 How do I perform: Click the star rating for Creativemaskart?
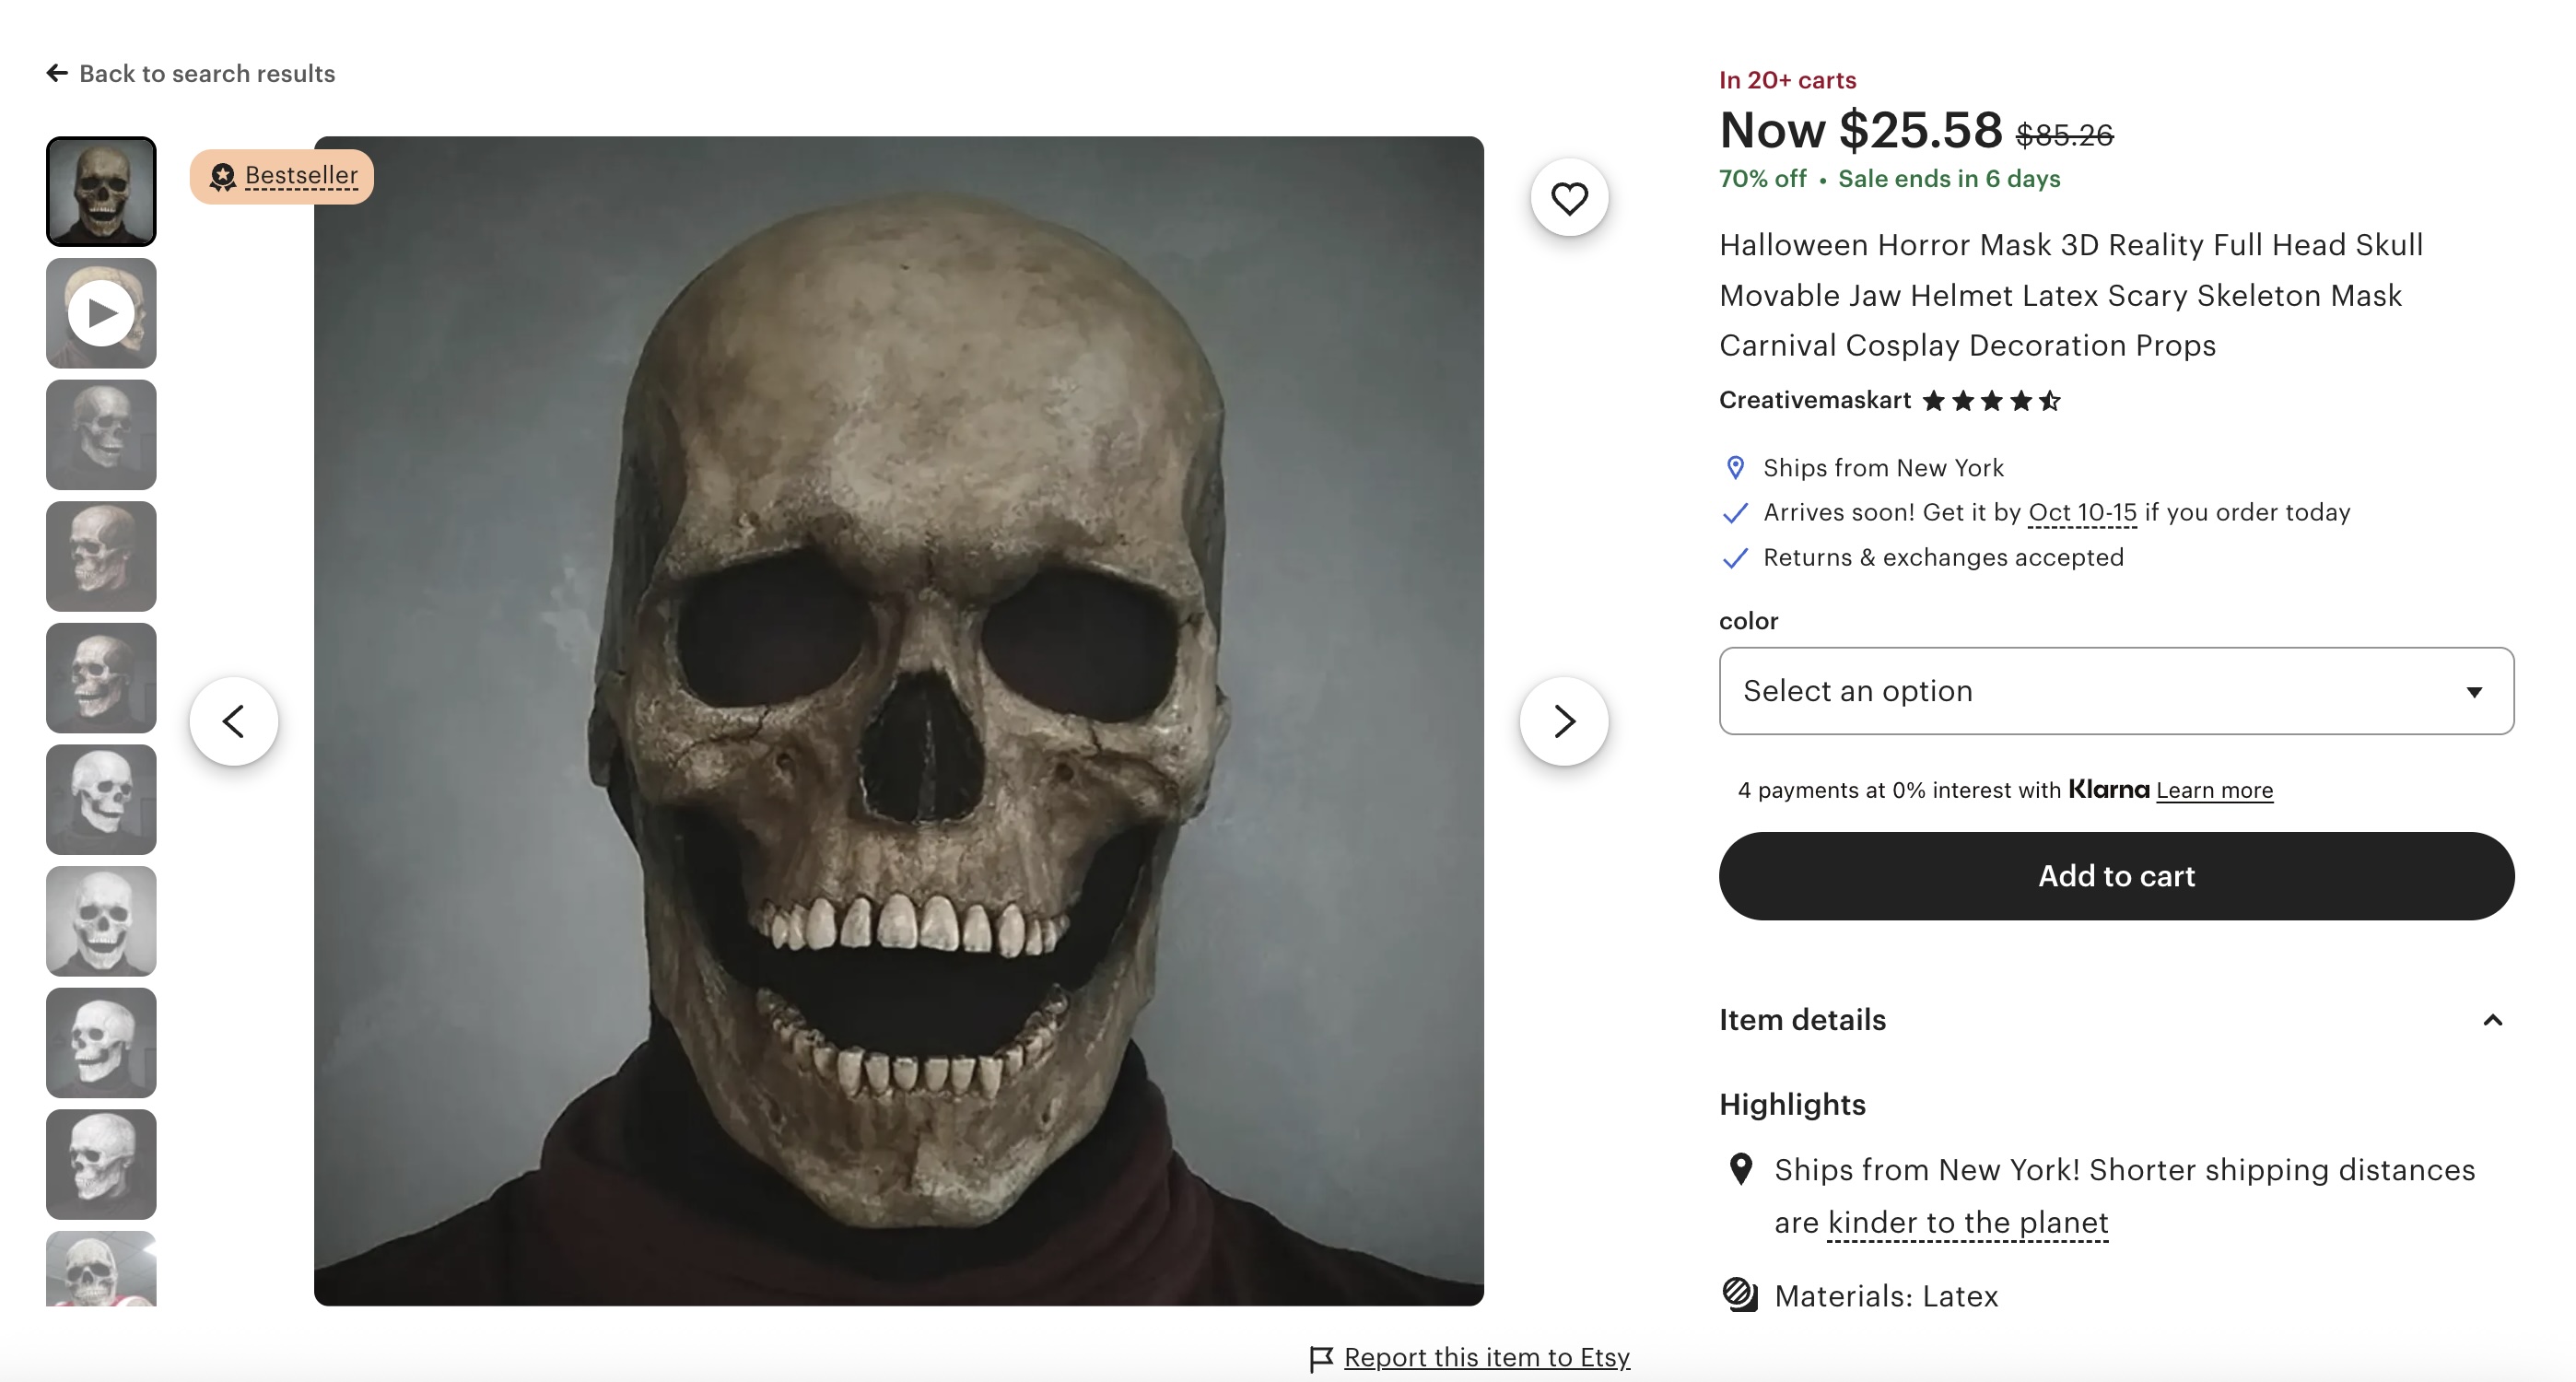[x=1991, y=401]
